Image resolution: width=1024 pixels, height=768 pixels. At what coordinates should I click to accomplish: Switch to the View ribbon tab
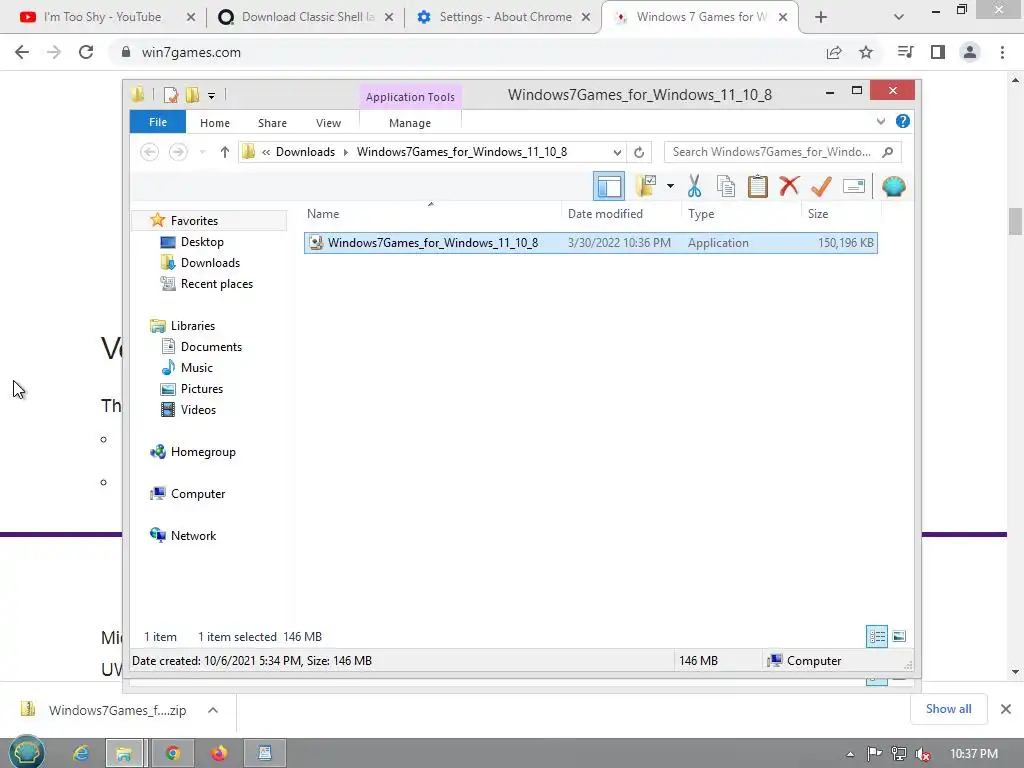pyautogui.click(x=328, y=123)
